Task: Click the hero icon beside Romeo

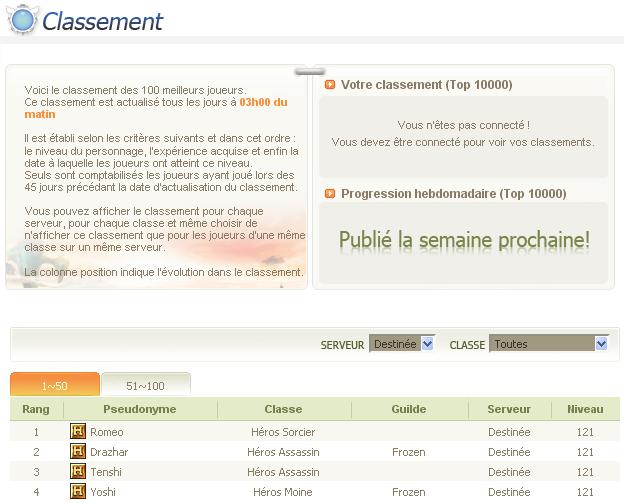Action: coord(78,431)
